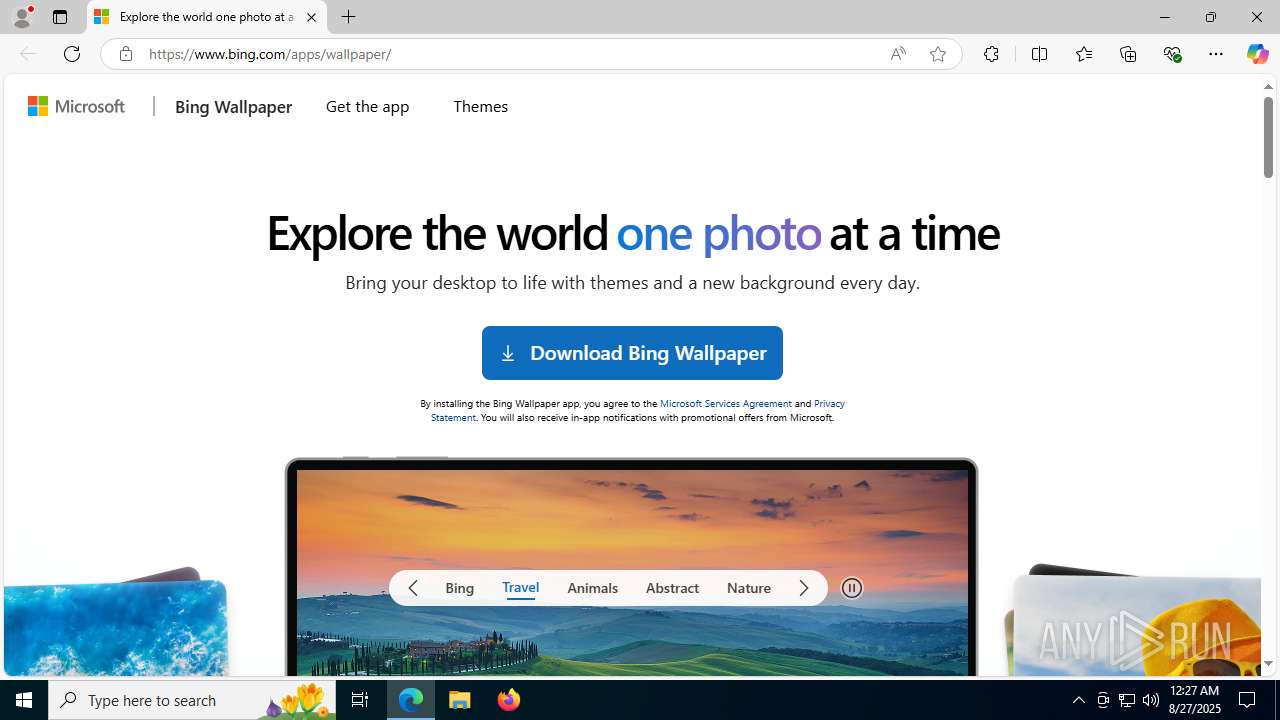This screenshot has height=720, width=1280.
Task: Click the browser Back arrow
Action: [28, 54]
